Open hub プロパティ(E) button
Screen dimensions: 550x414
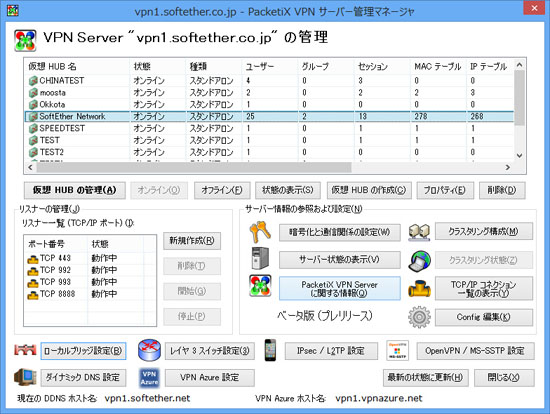point(445,190)
